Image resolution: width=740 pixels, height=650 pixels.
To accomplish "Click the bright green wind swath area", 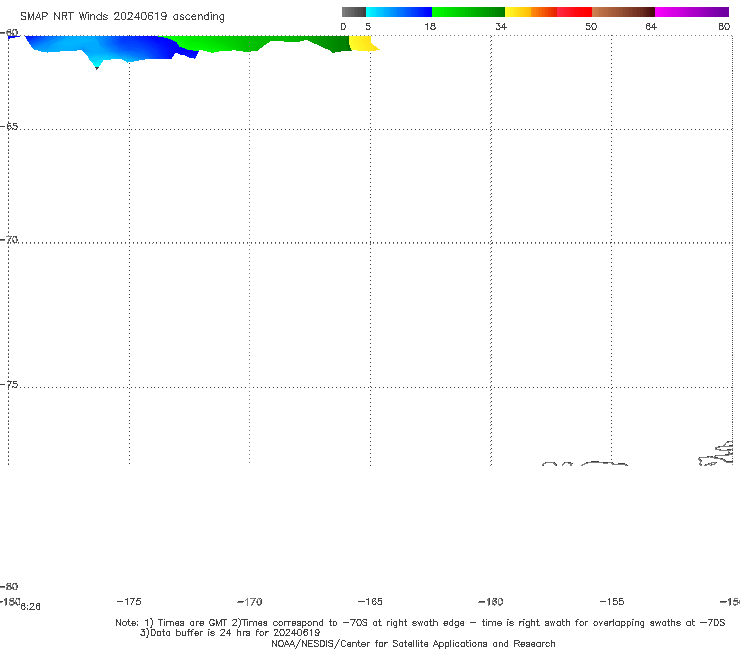I will coord(208,42).
